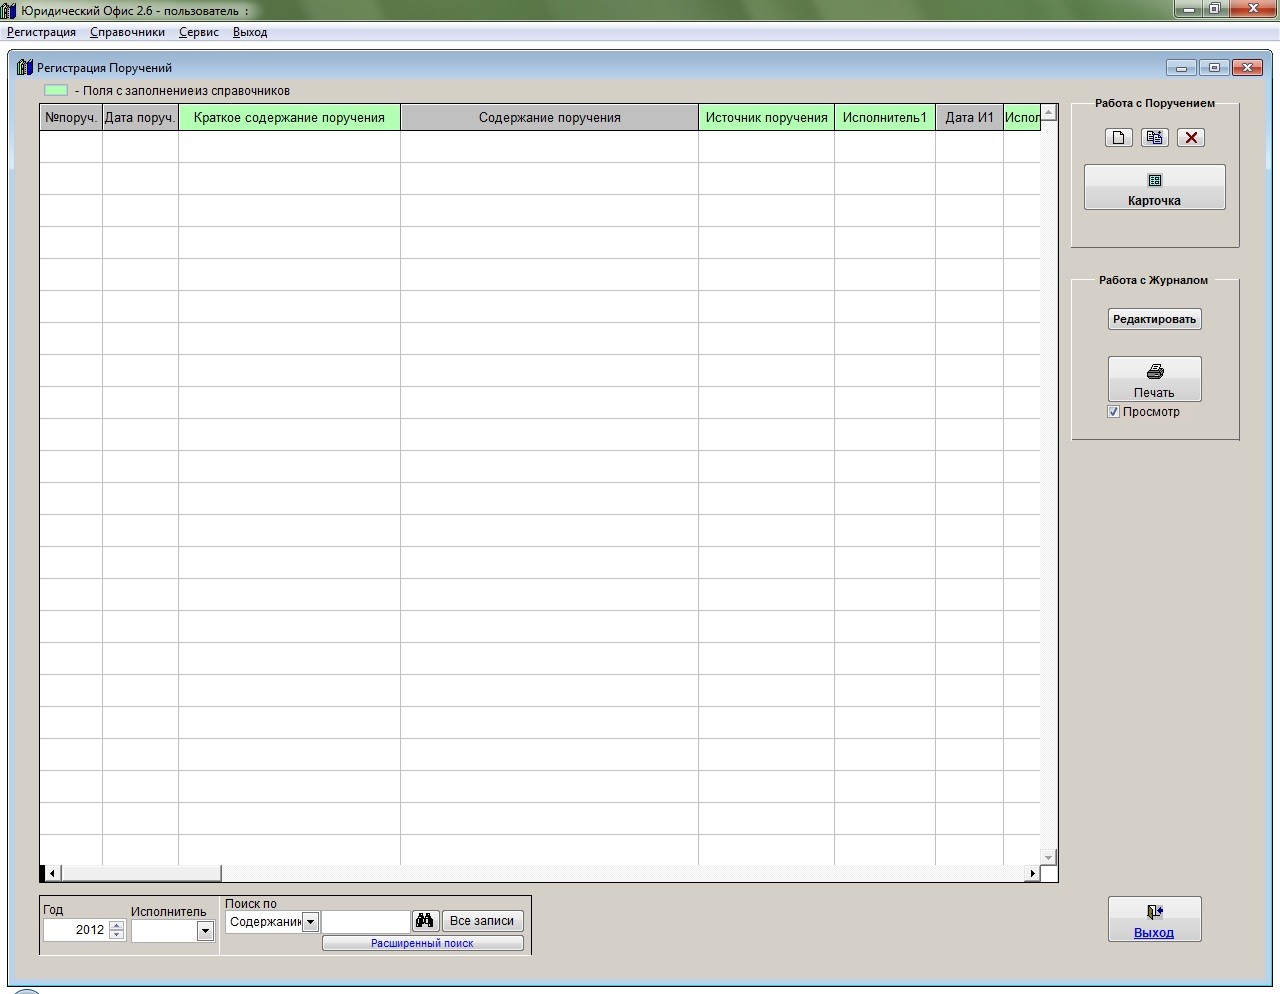Click the Юридический Офис application title icon

(9, 10)
